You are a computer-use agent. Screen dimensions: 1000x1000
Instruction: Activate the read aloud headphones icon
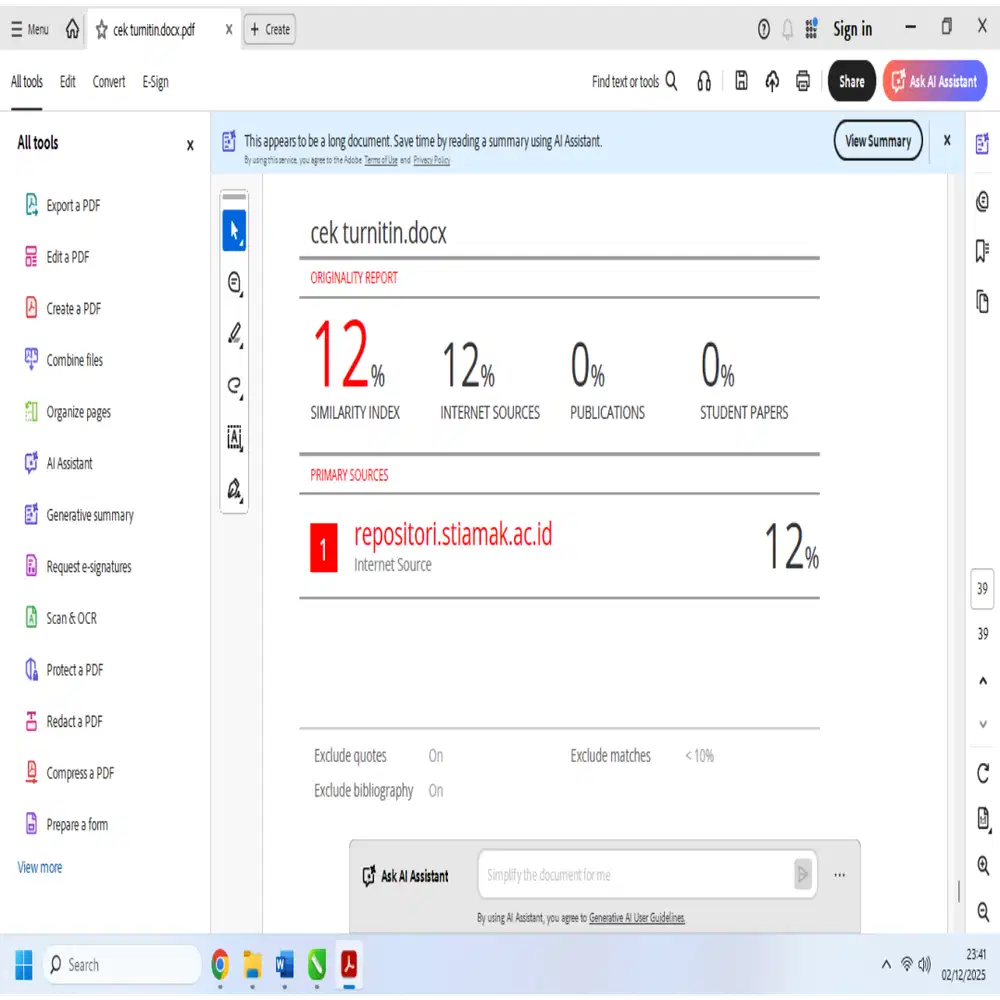704,81
